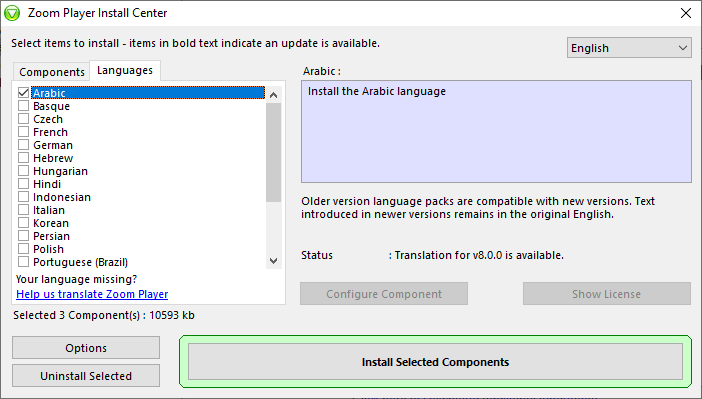
Task: Click the Uninstall Selected button
Action: pyautogui.click(x=86, y=375)
